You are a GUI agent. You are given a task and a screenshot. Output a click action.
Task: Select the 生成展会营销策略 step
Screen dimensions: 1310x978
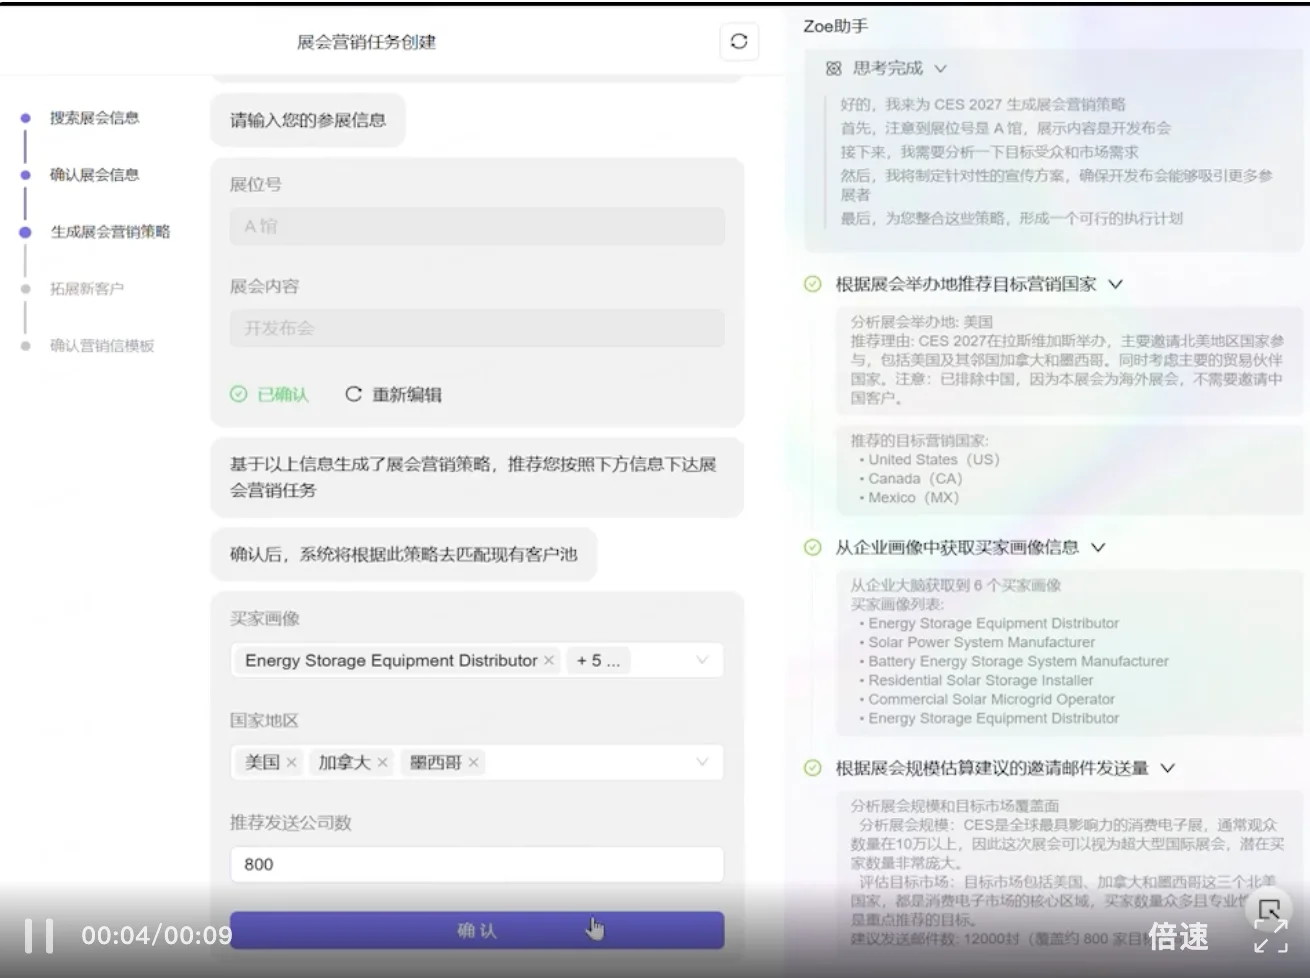tap(110, 231)
